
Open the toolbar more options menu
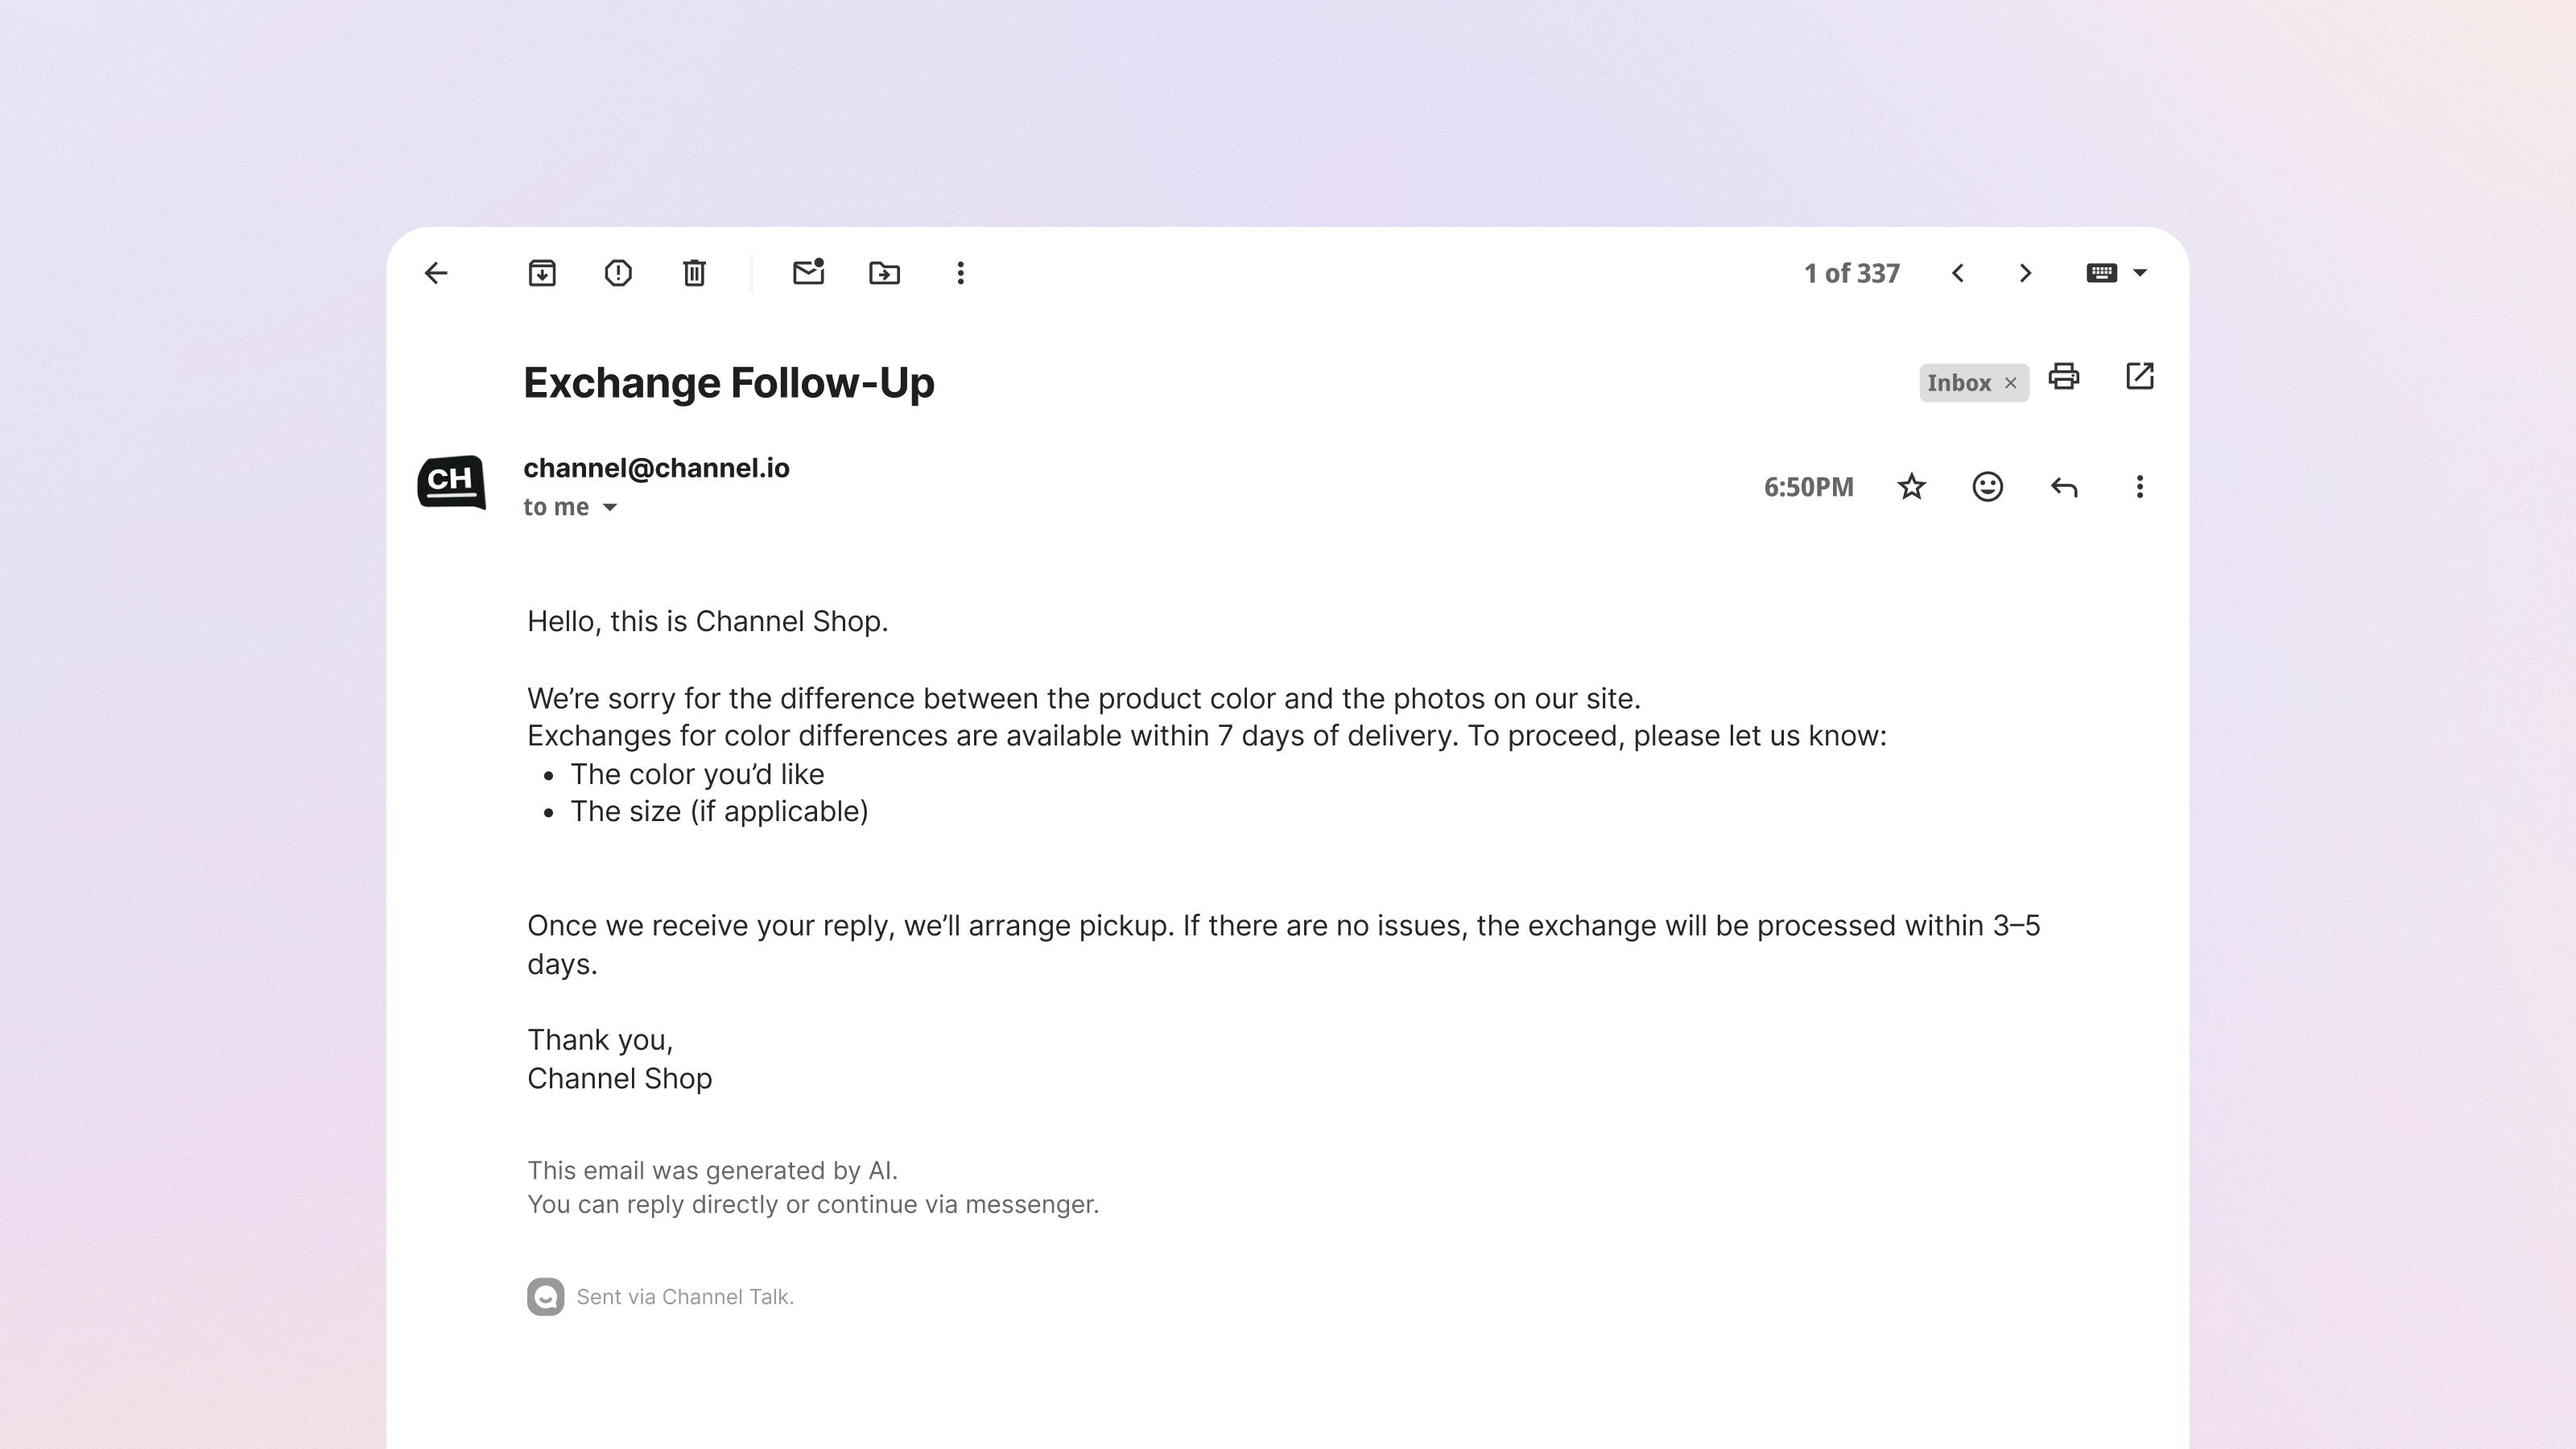960,273
